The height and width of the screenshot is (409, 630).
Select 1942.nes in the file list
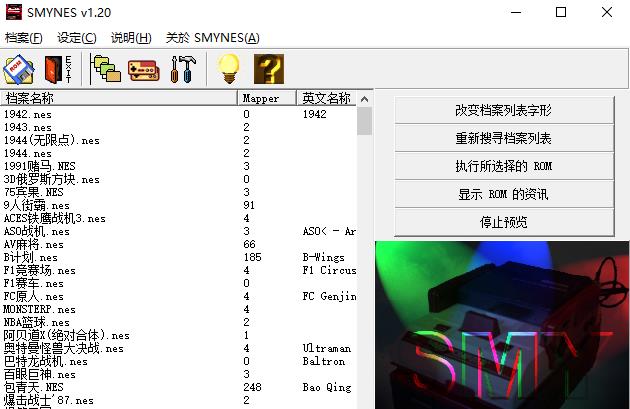click(x=29, y=115)
